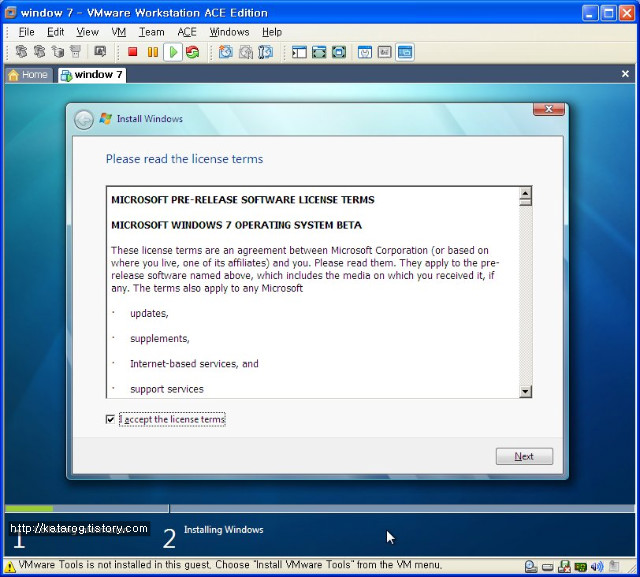640x577 pixels.
Task: Click the Revert to snapshot icon
Action: pyautogui.click(x=246, y=52)
